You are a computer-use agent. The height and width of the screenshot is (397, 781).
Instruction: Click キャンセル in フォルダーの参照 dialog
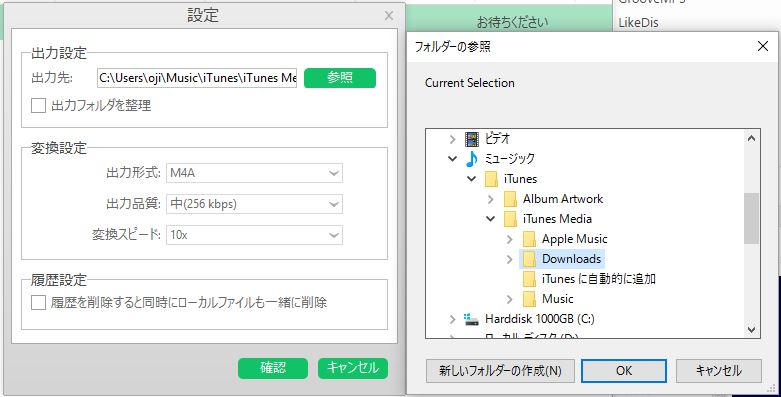click(x=718, y=371)
